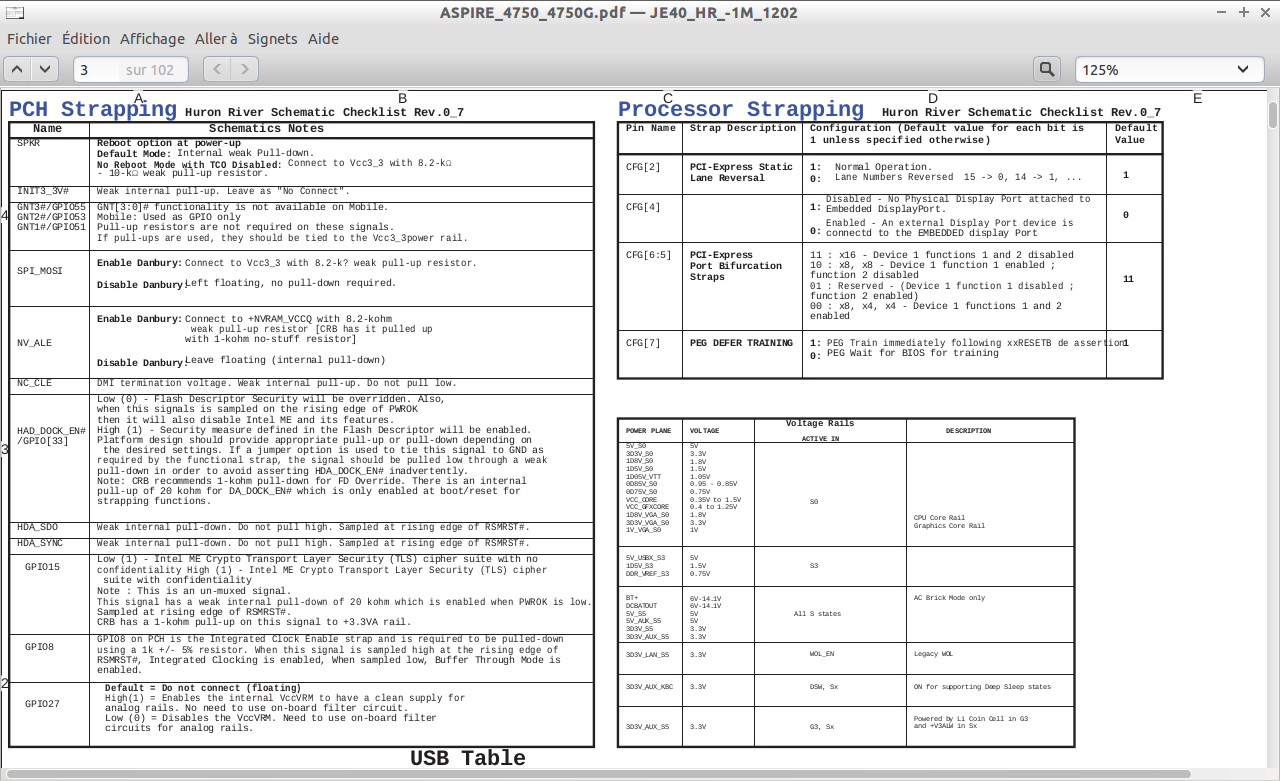Open search with the magnifier icon
This screenshot has width=1280, height=781.
(x=1046, y=69)
